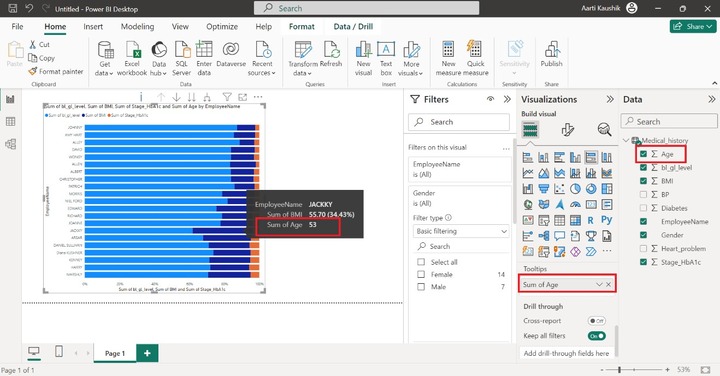Switch to the Modeling tab
Image resolution: width=720 pixels, height=376 pixels.
(x=137, y=27)
